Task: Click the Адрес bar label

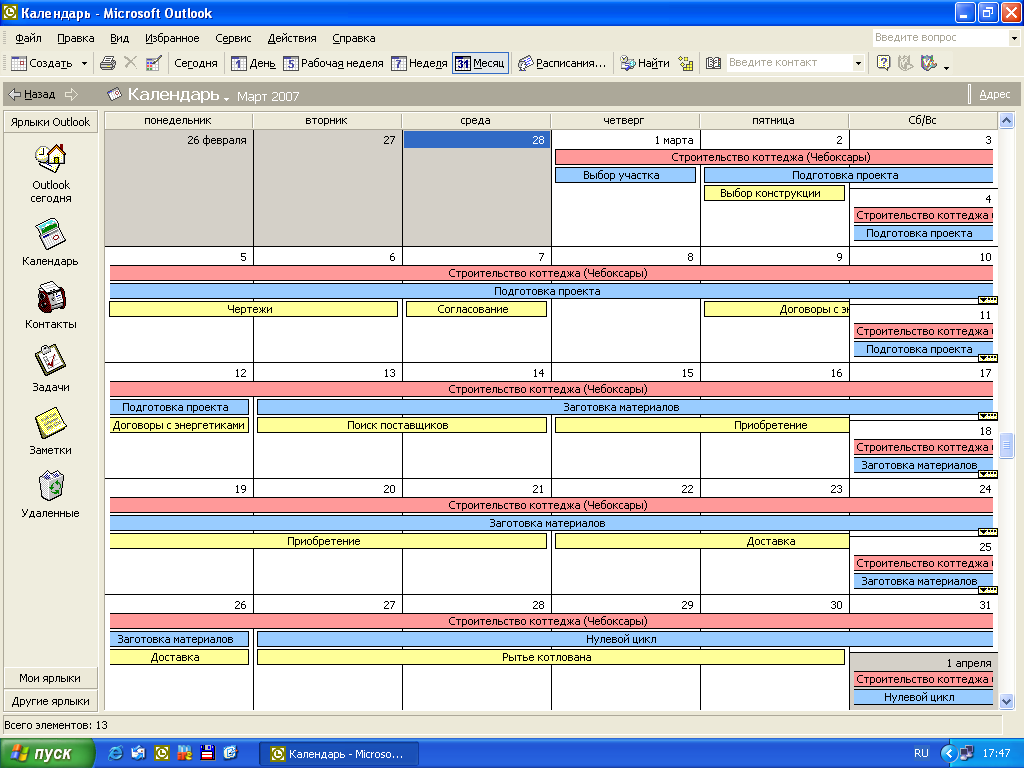Action: (994, 95)
